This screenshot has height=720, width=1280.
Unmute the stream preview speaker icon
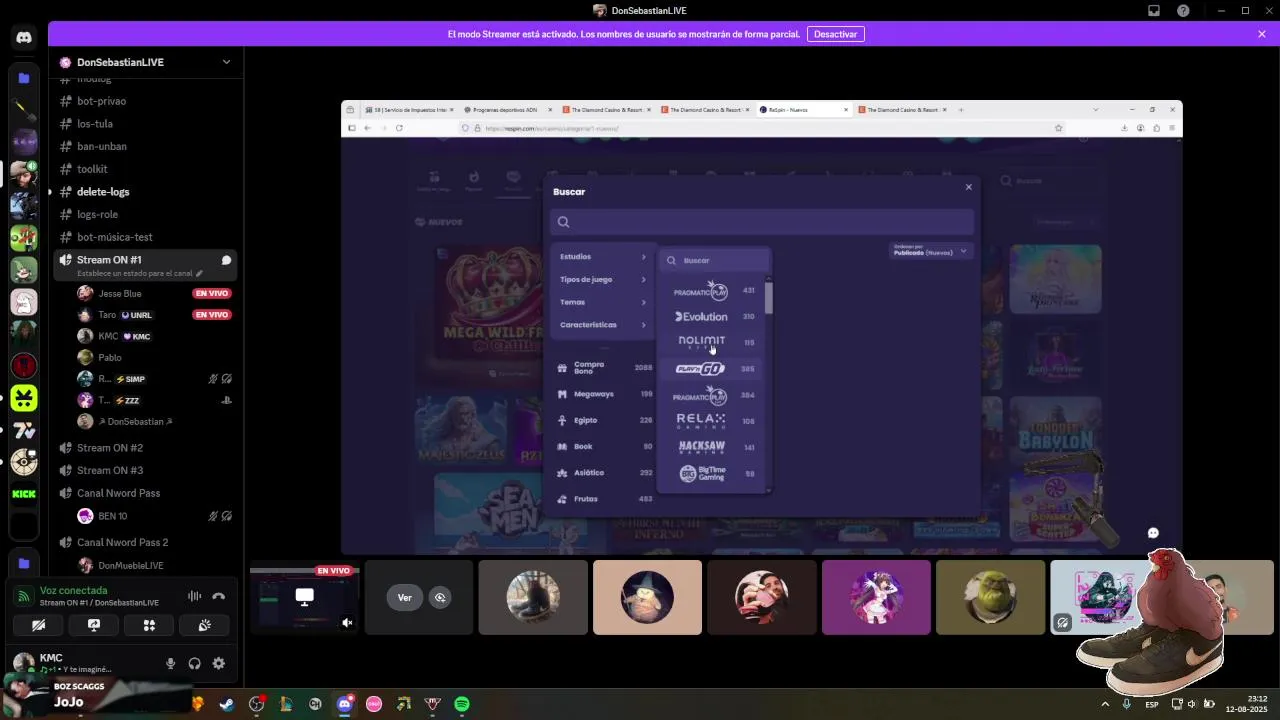[x=347, y=622]
